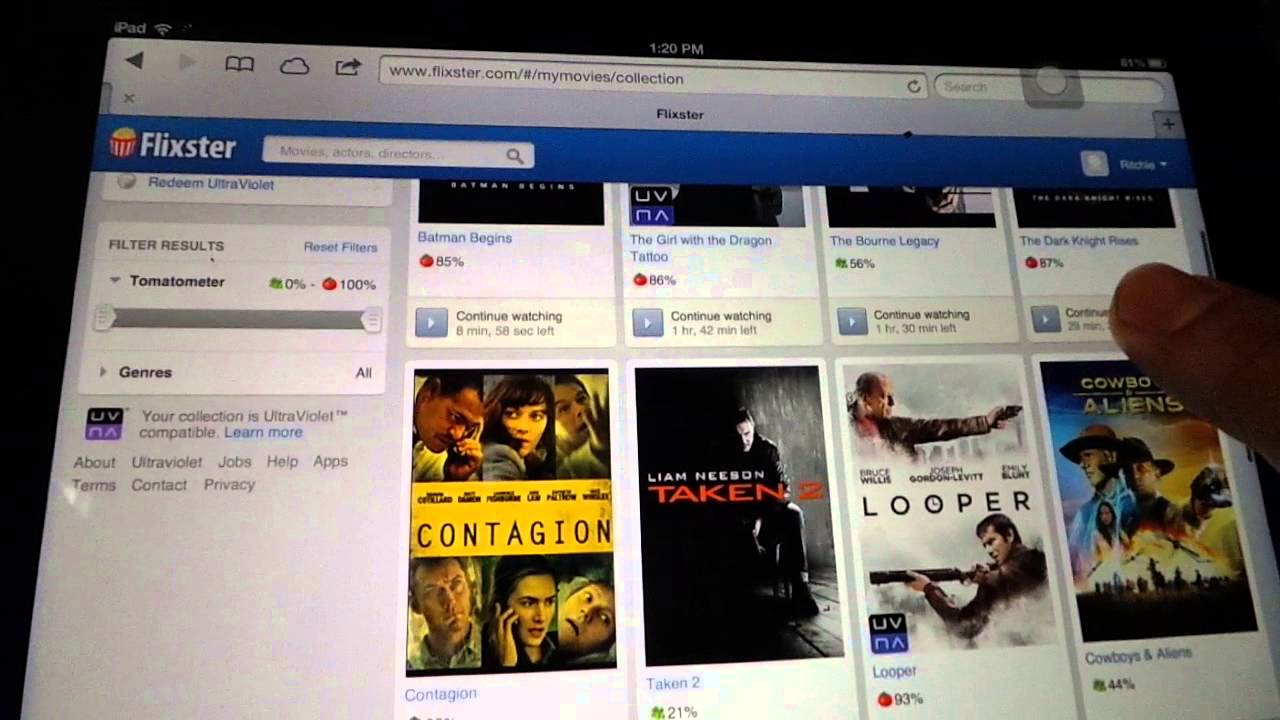Tap the Safari back arrow
Screen dimensions: 1280x720
tap(134, 61)
